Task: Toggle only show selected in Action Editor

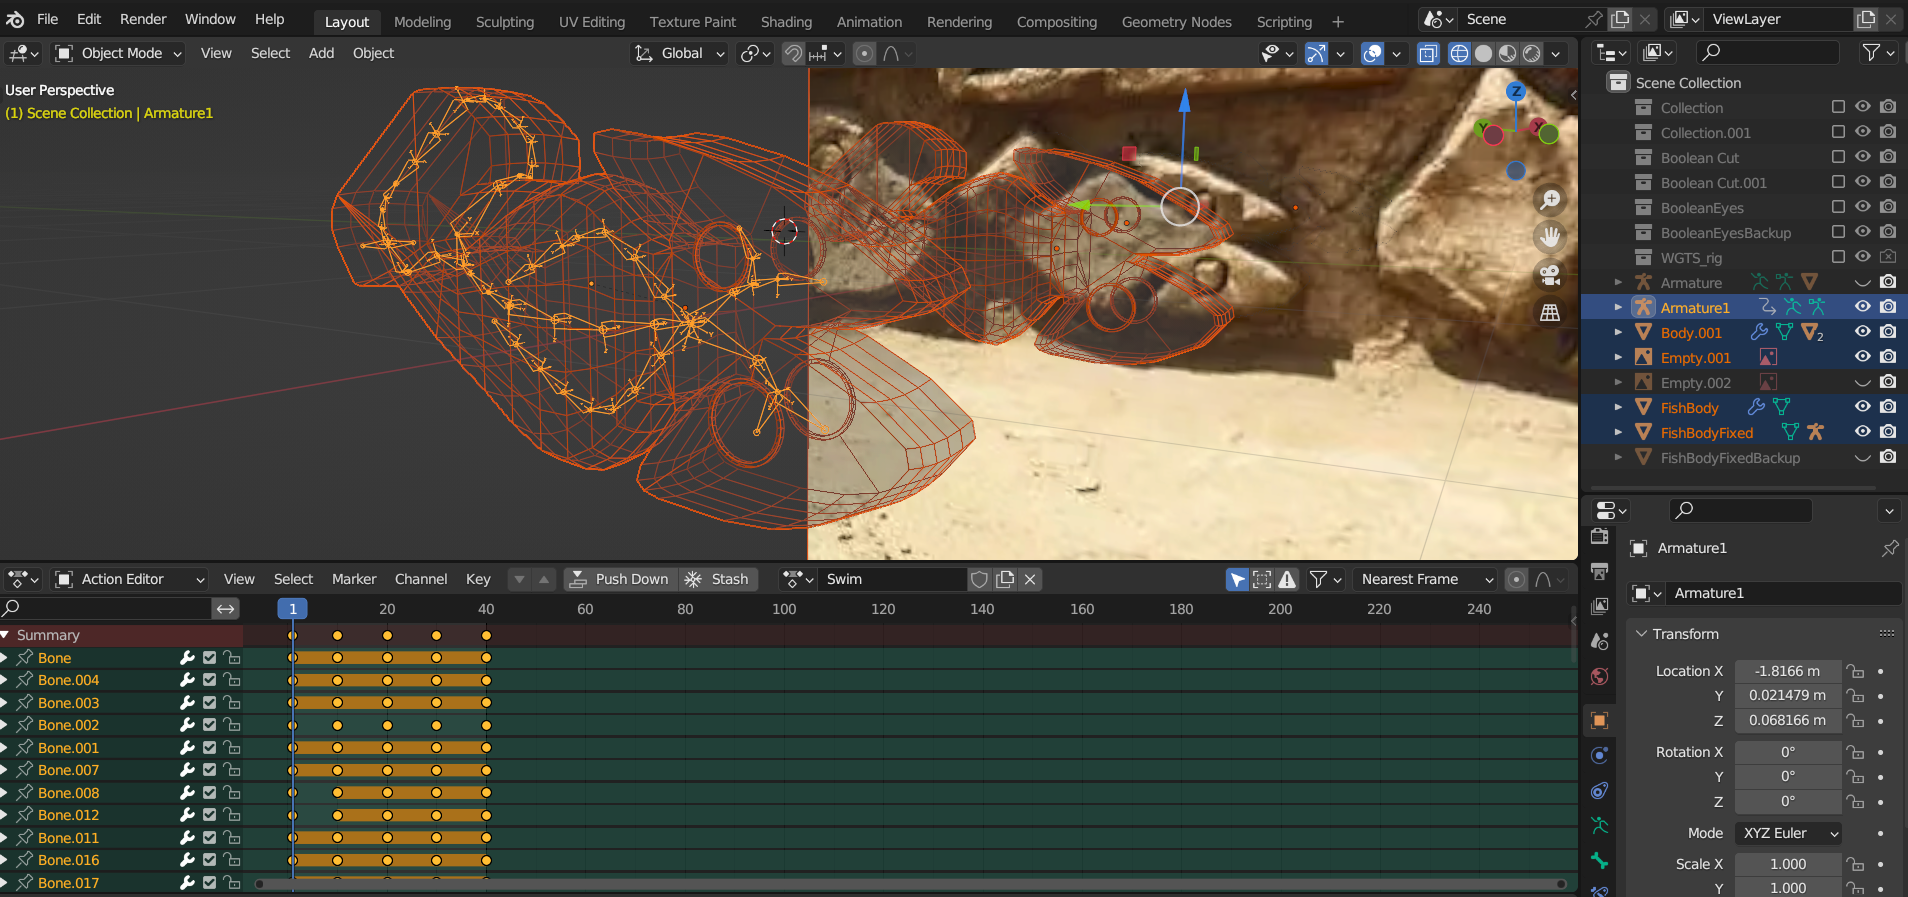Action: pyautogui.click(x=1237, y=579)
